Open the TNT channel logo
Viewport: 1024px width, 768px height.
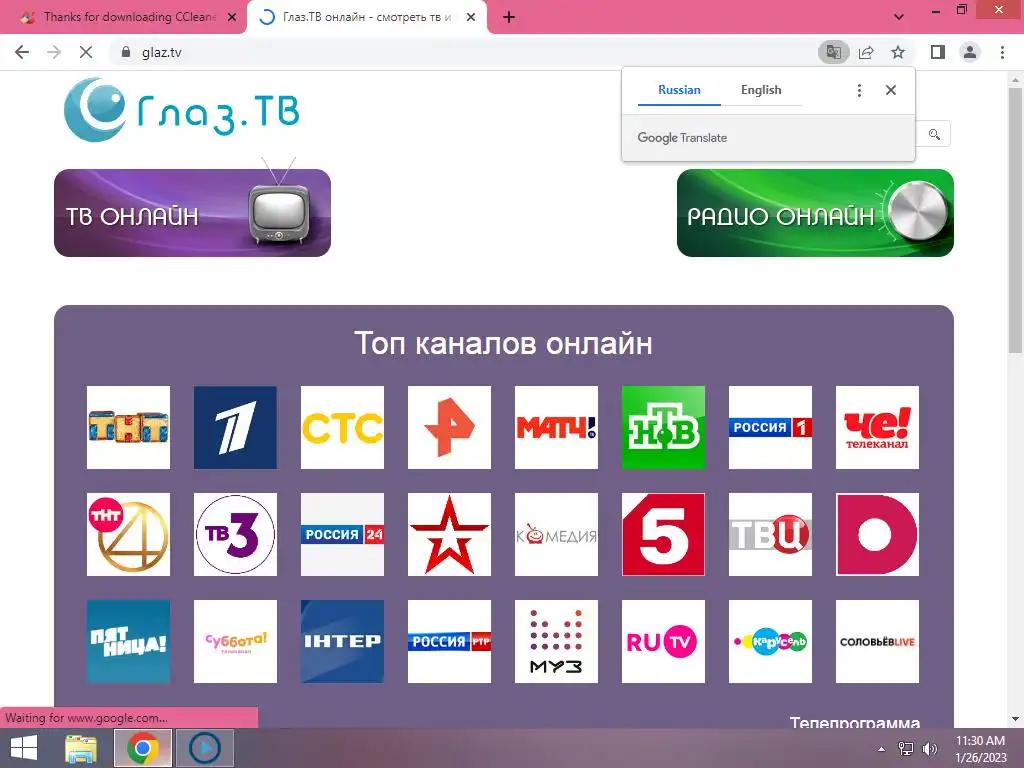[128, 427]
